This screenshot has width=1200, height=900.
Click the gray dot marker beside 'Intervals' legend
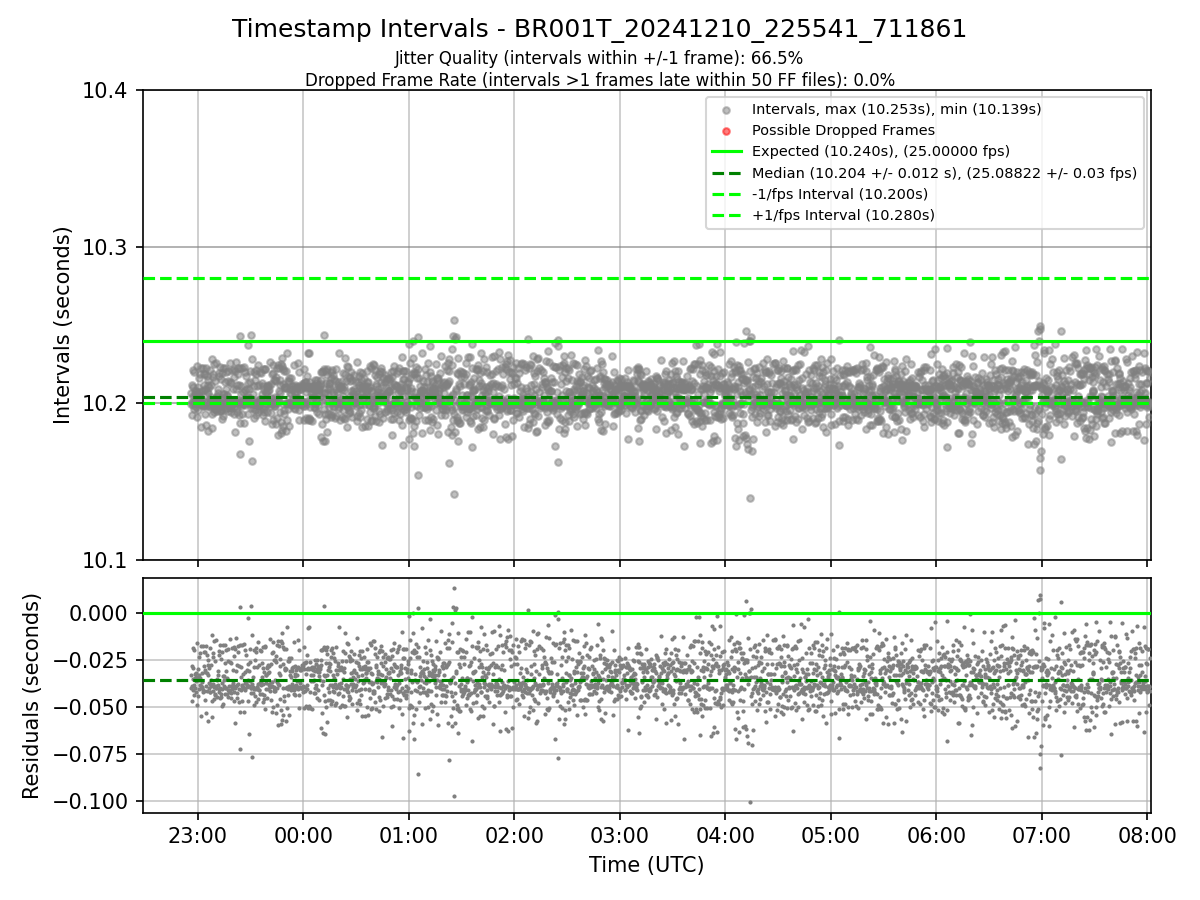click(727, 110)
